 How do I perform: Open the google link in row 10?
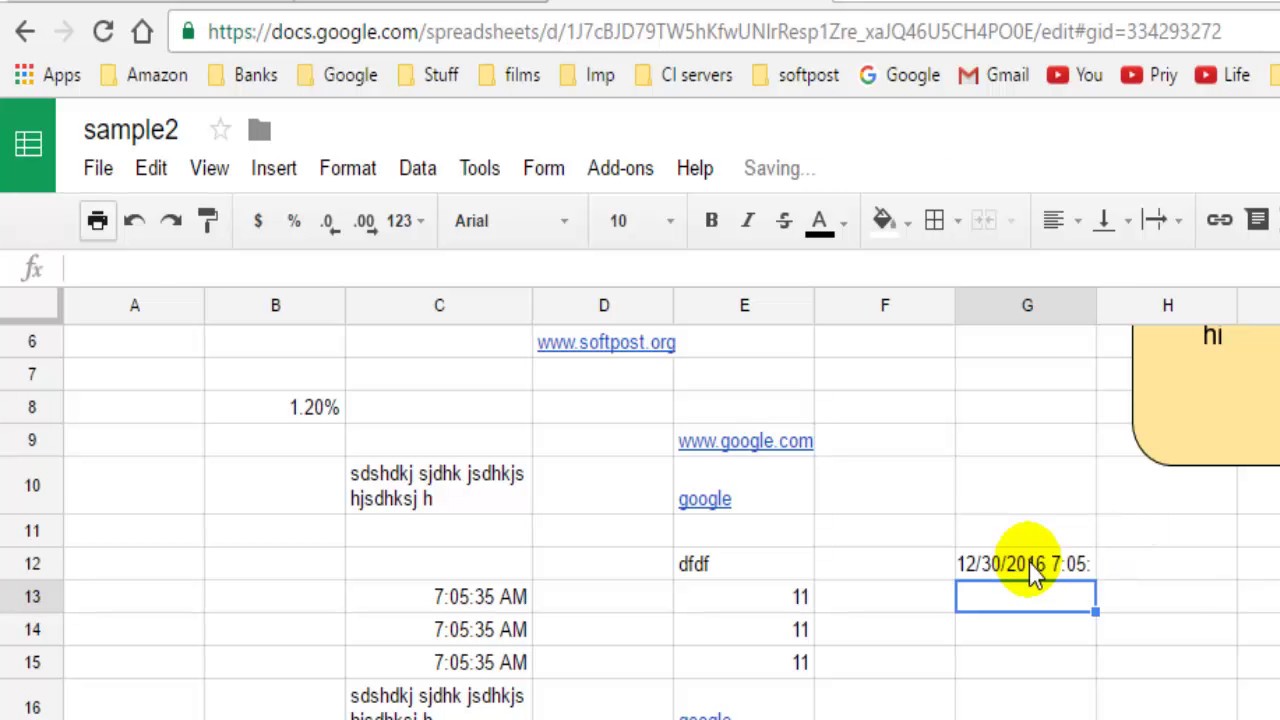pyautogui.click(x=704, y=499)
